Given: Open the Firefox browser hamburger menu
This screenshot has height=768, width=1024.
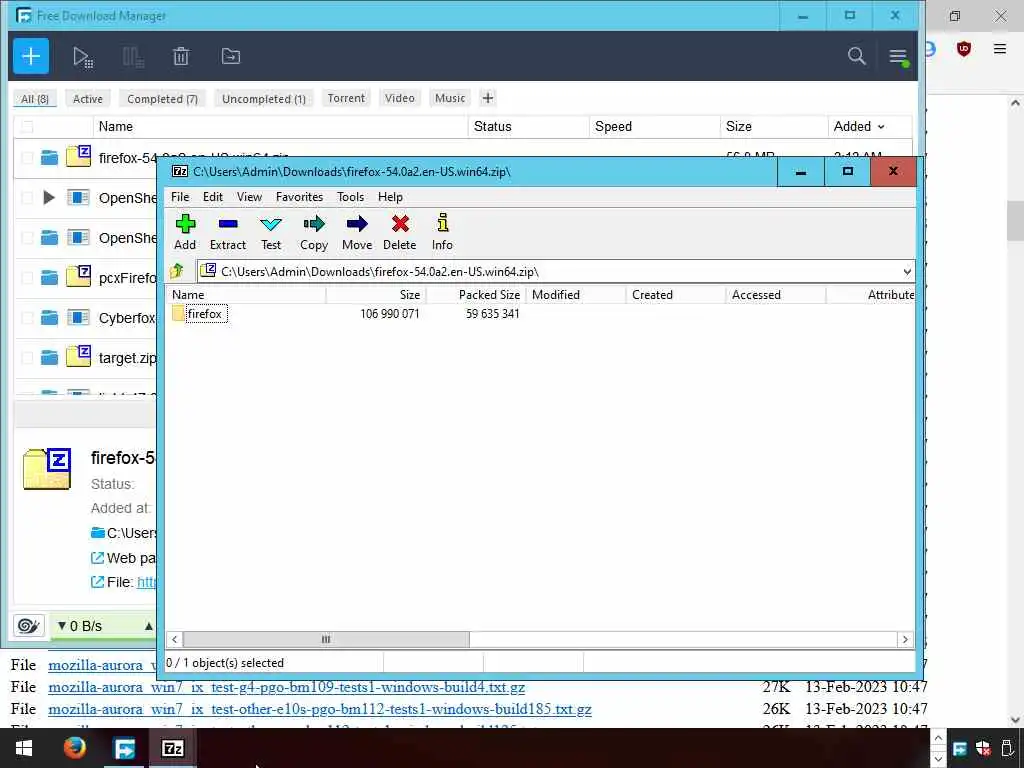Looking at the screenshot, I should (999, 49).
